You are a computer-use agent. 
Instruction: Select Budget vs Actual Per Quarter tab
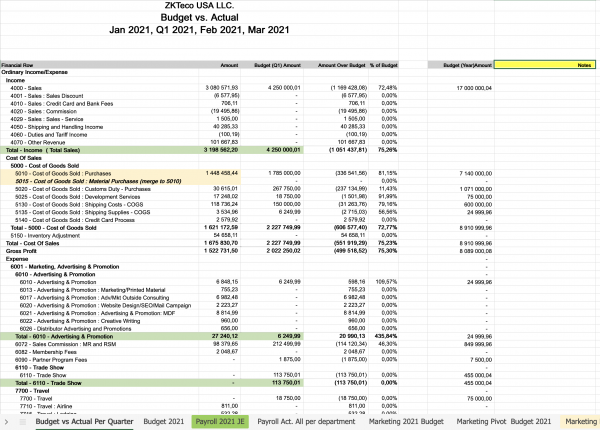coord(83,422)
